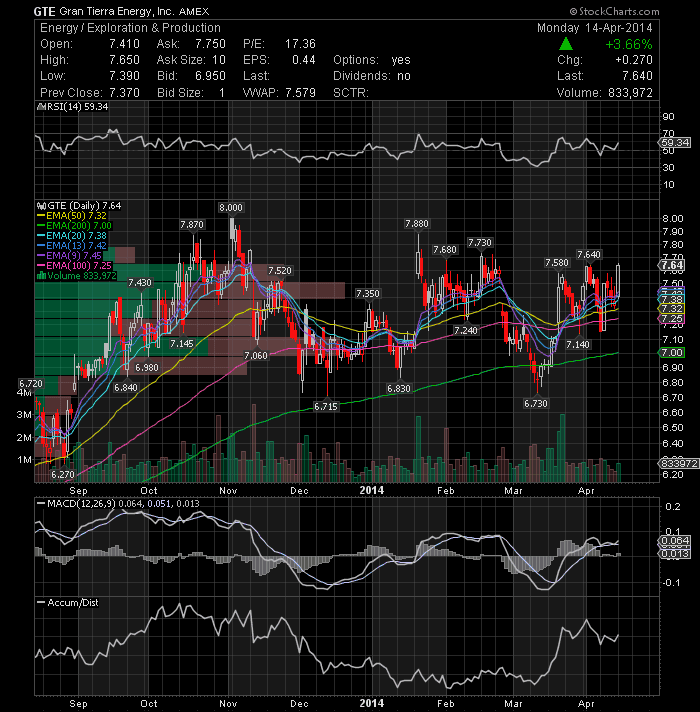The image size is (700, 712).
Task: Click the 7.880 January high label
Action: [417, 223]
